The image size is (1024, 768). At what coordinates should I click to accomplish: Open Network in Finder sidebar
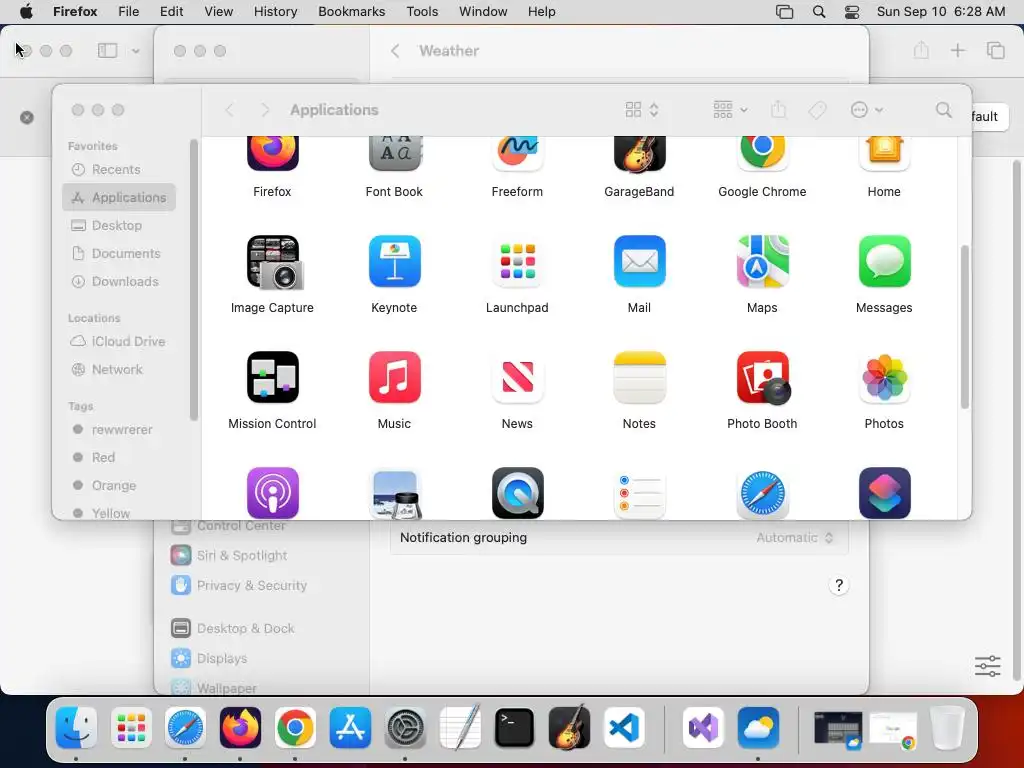tap(120, 370)
